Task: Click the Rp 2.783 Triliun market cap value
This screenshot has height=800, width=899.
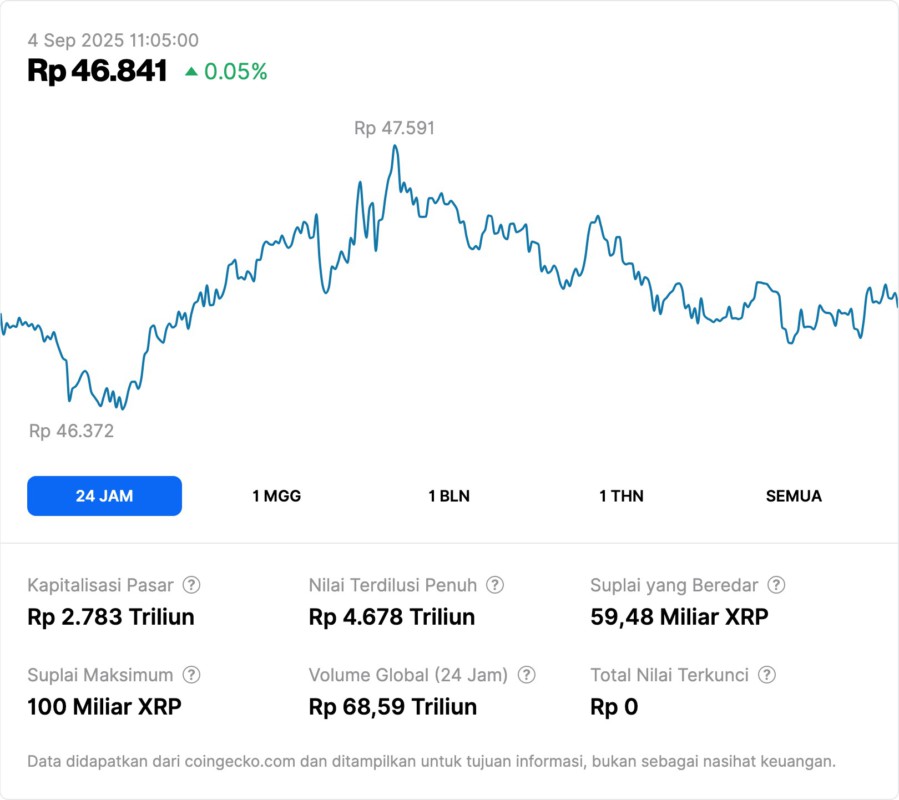Action: point(111,617)
